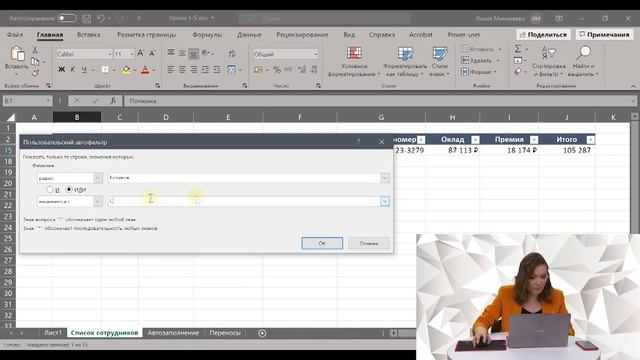
Task: Click the save icon in the title bar
Action: point(87,18)
